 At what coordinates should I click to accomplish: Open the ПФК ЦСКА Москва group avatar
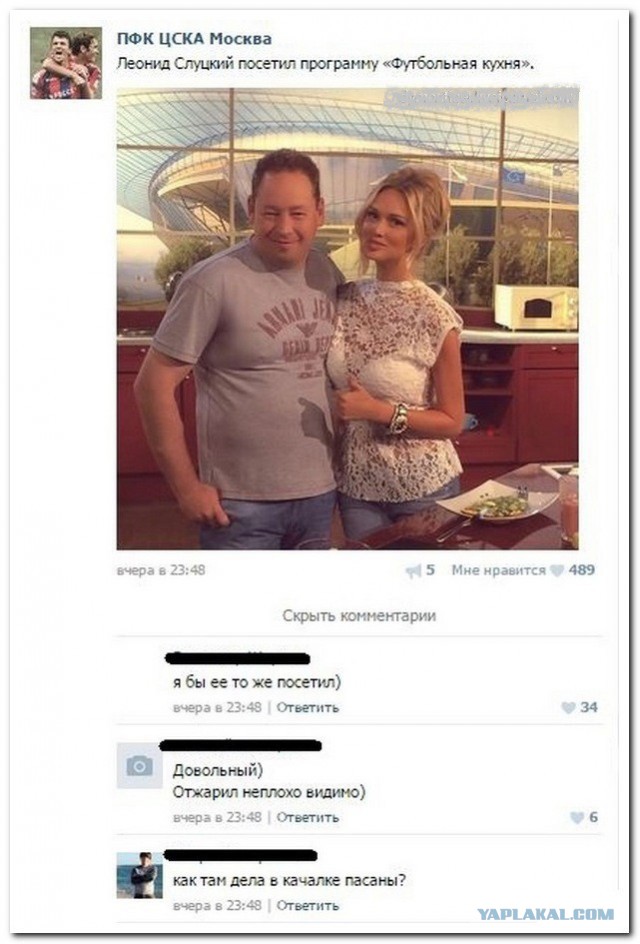tap(66, 63)
